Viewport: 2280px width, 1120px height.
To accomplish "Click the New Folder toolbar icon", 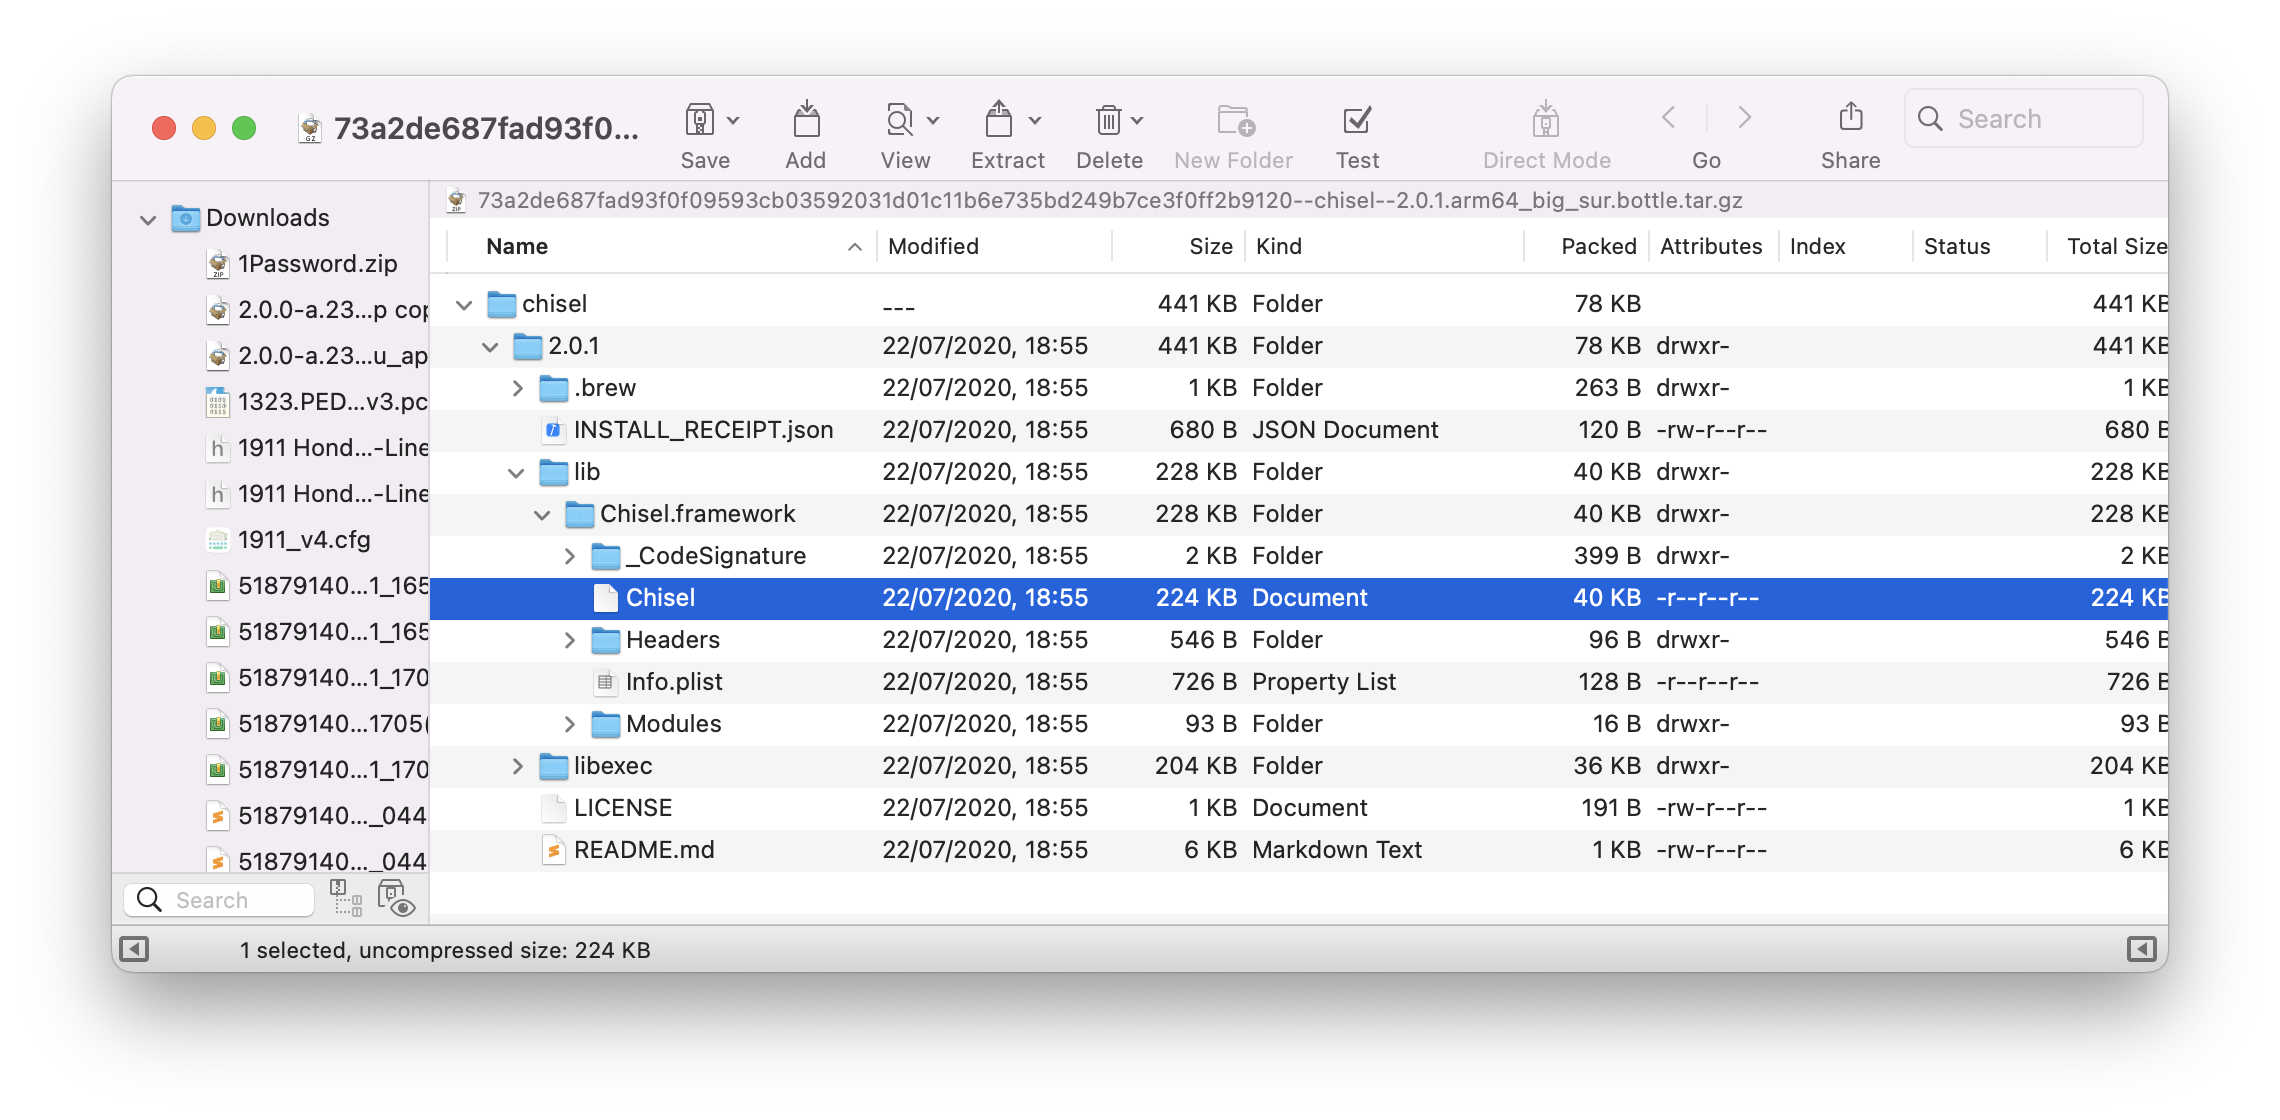I will pyautogui.click(x=1236, y=120).
